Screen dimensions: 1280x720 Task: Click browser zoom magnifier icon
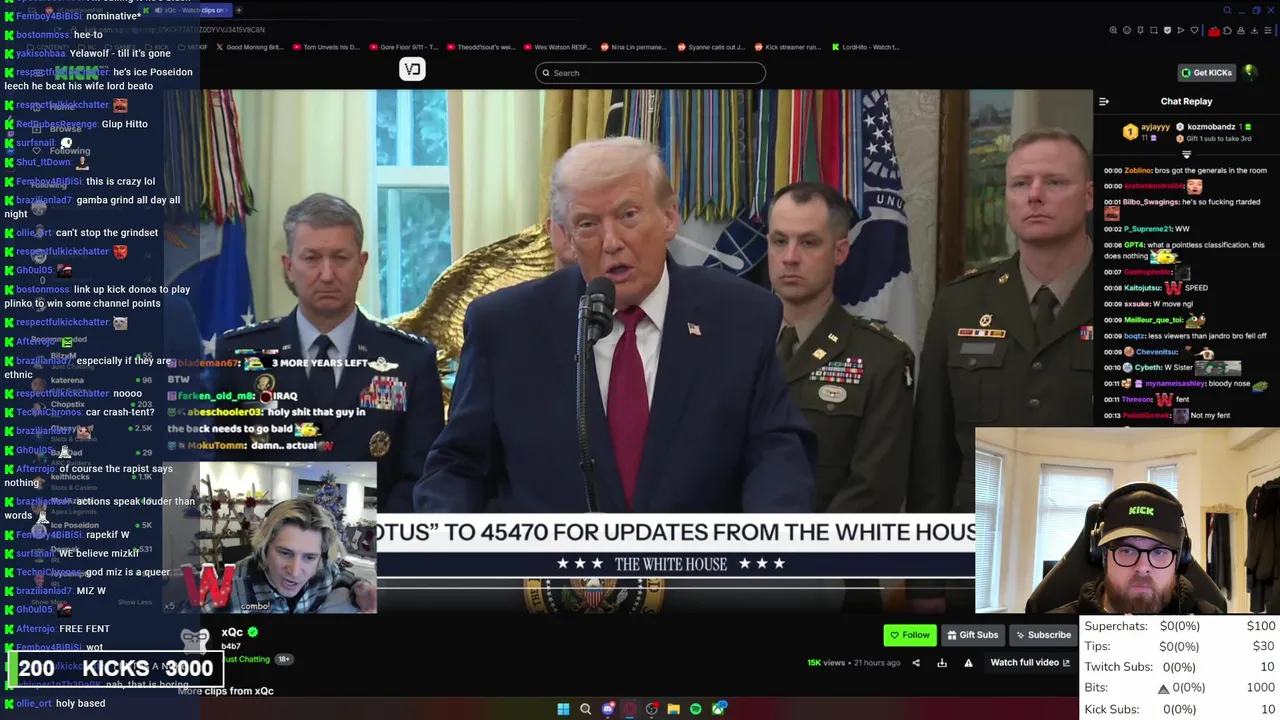click(1113, 30)
